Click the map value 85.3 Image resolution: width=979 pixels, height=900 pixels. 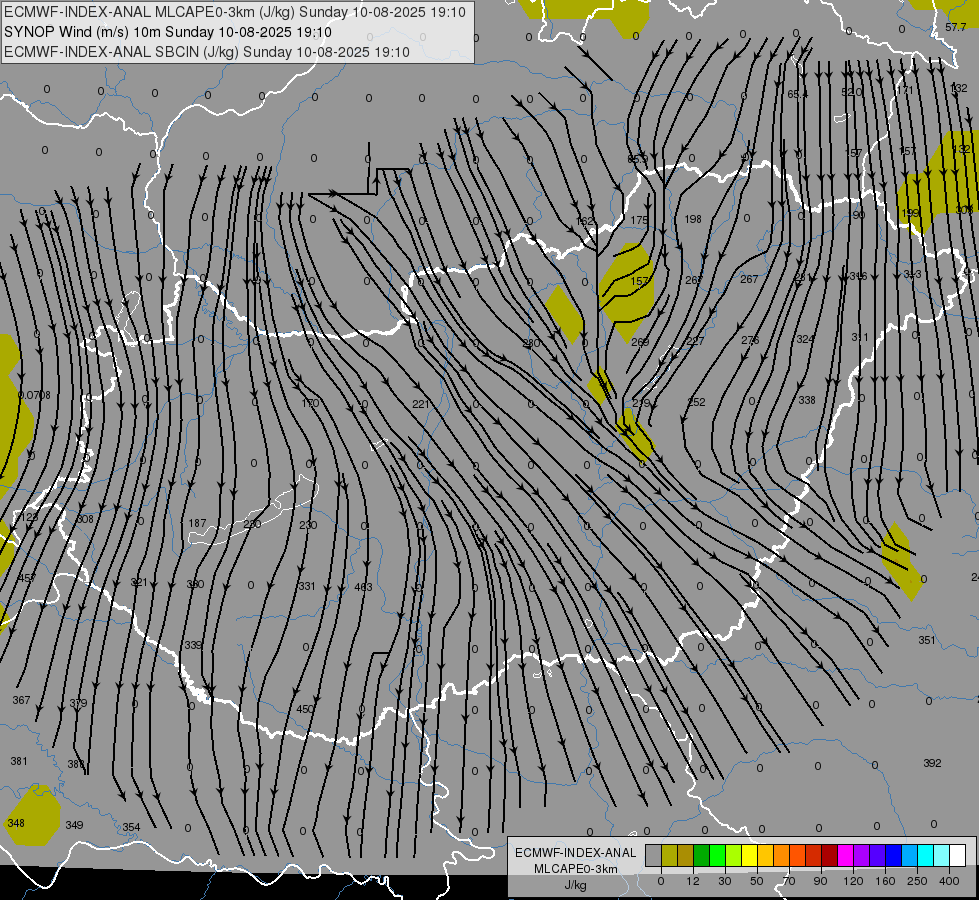click(637, 159)
